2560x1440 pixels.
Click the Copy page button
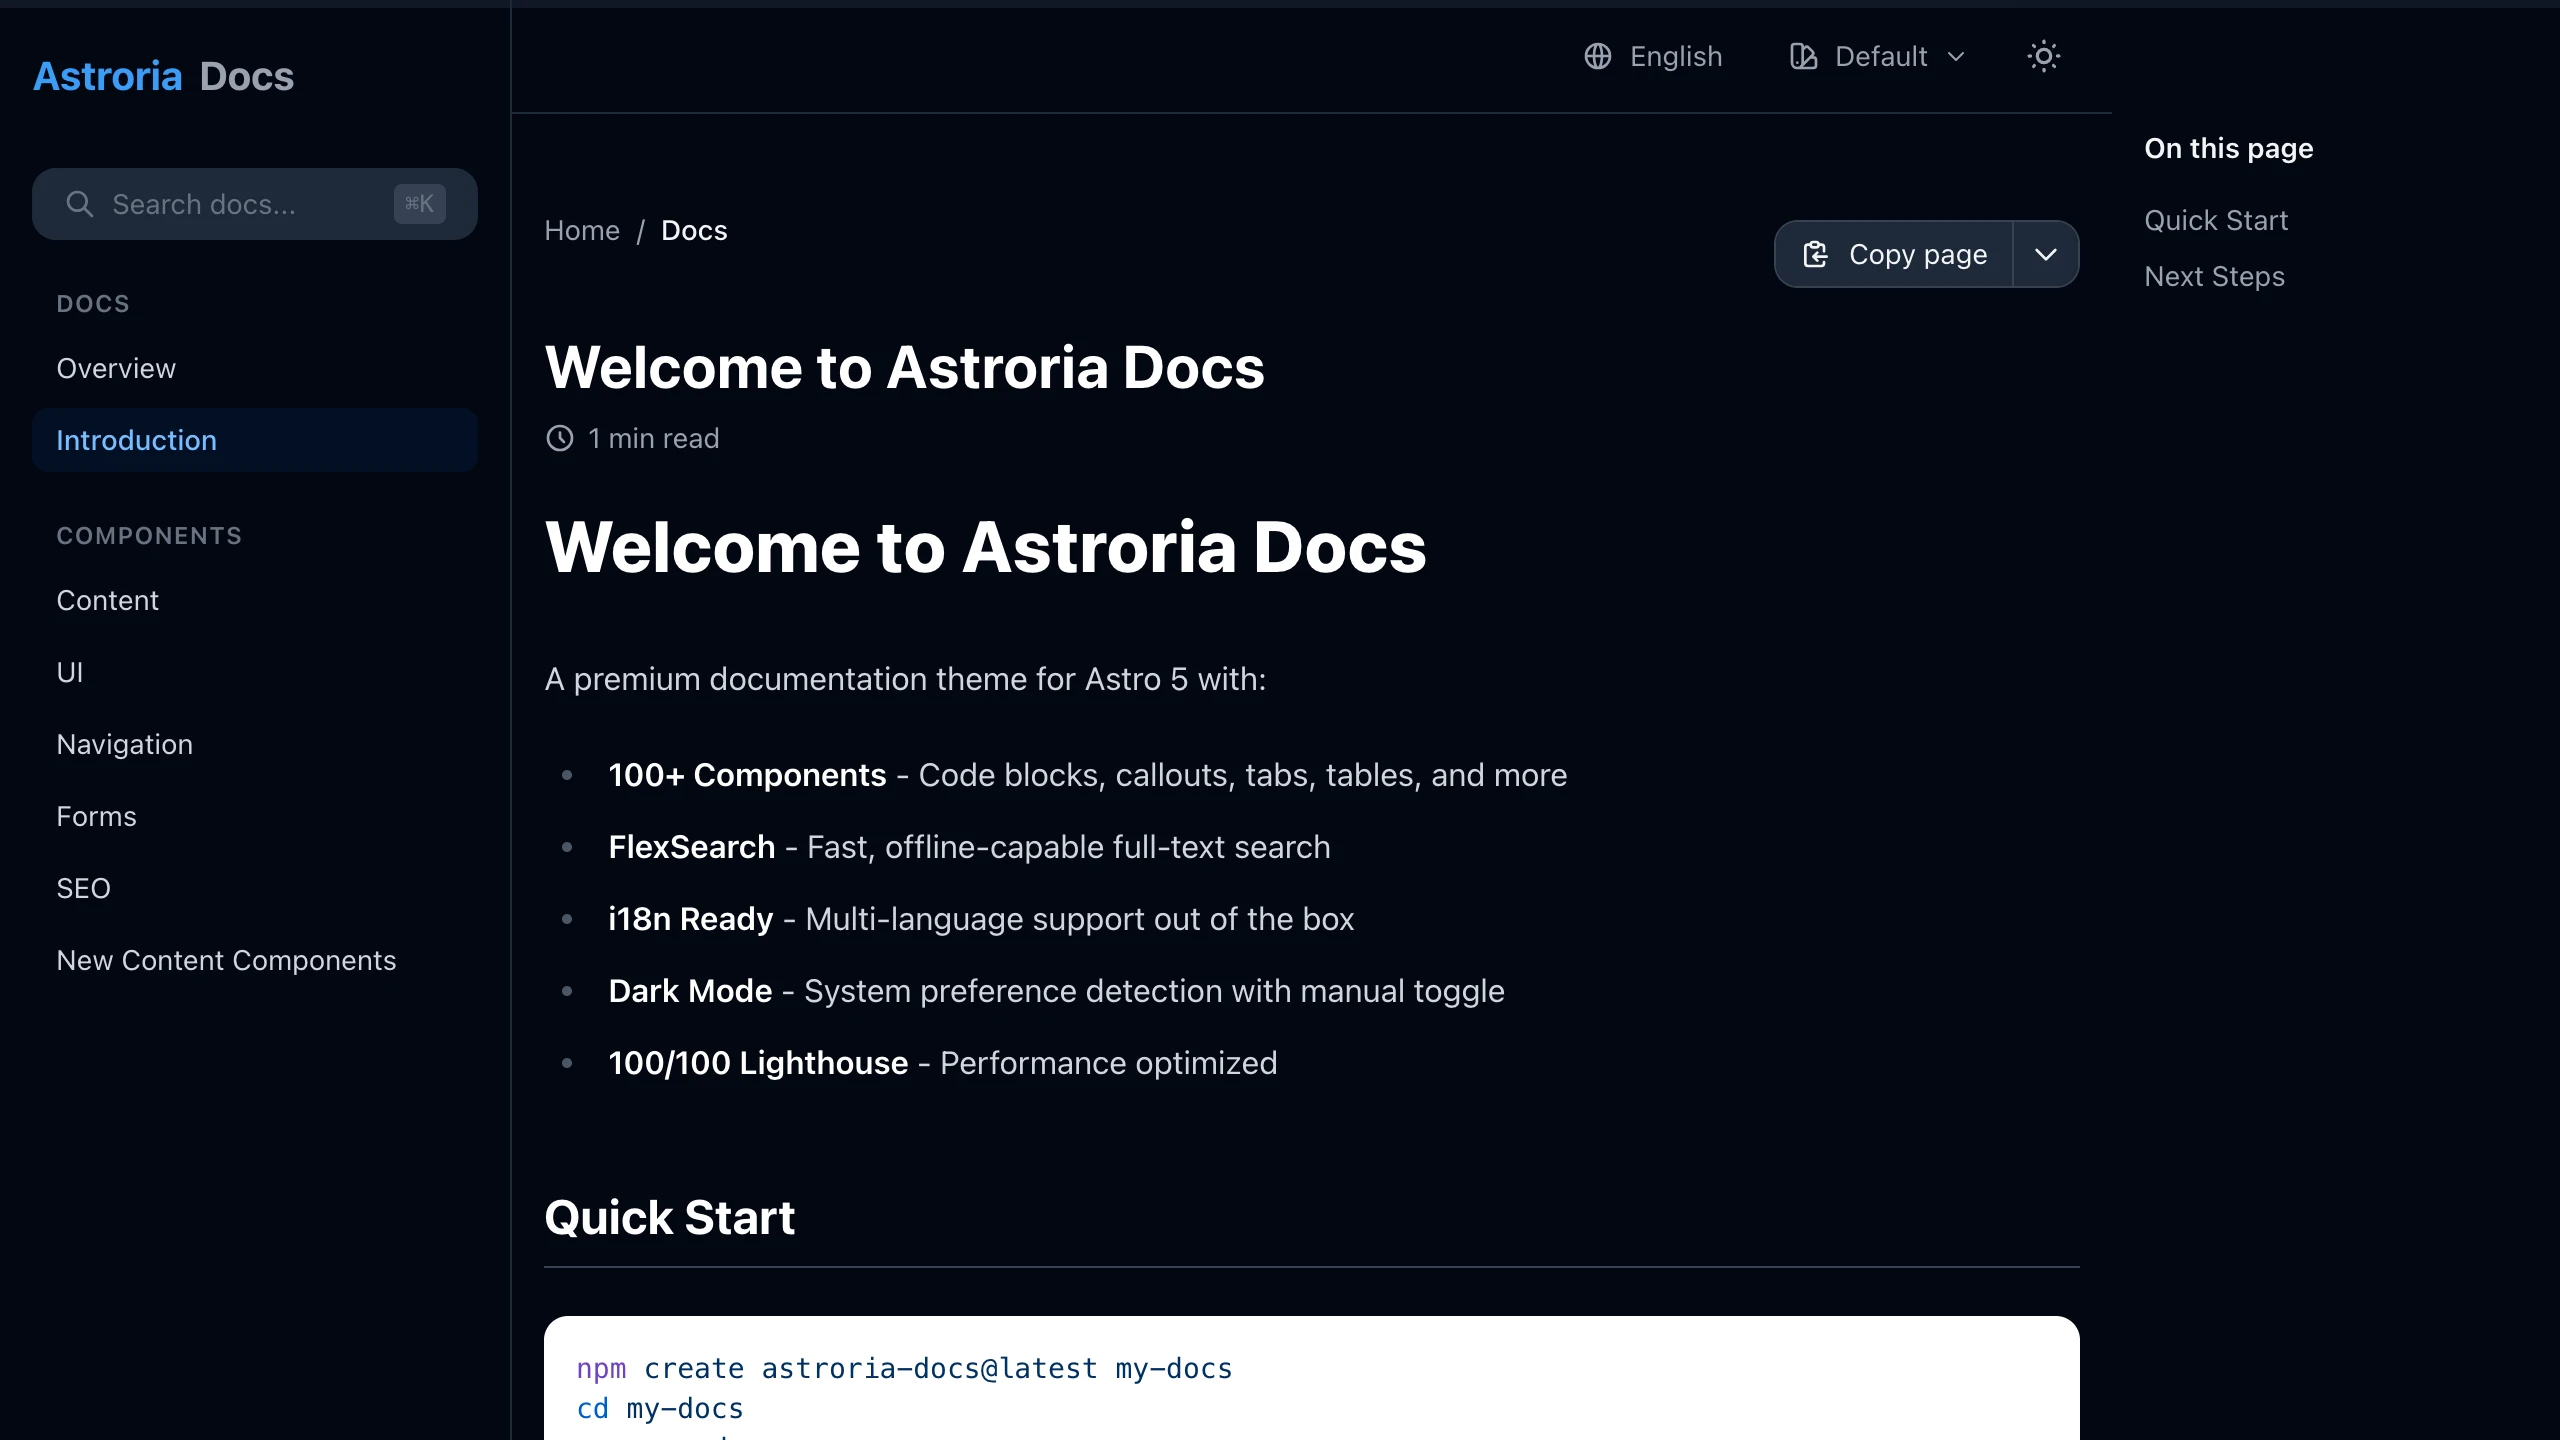pos(1893,254)
